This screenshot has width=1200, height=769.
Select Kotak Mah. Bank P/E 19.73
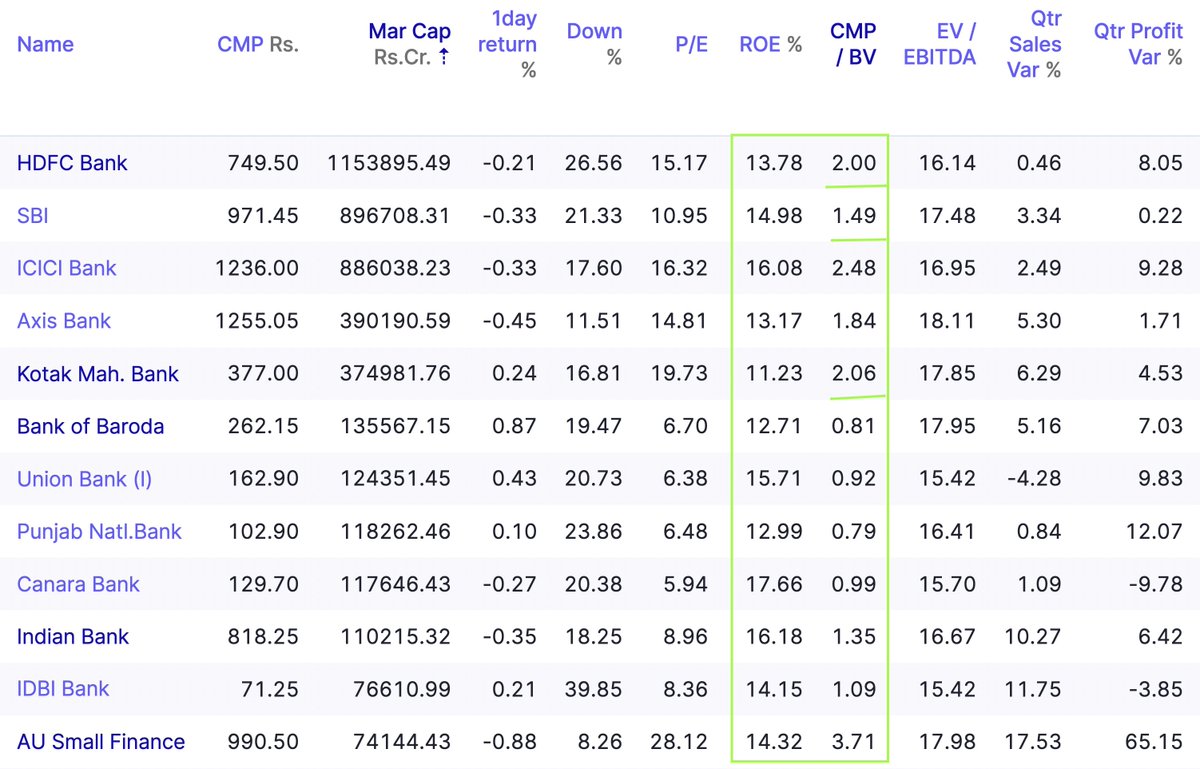(x=679, y=374)
